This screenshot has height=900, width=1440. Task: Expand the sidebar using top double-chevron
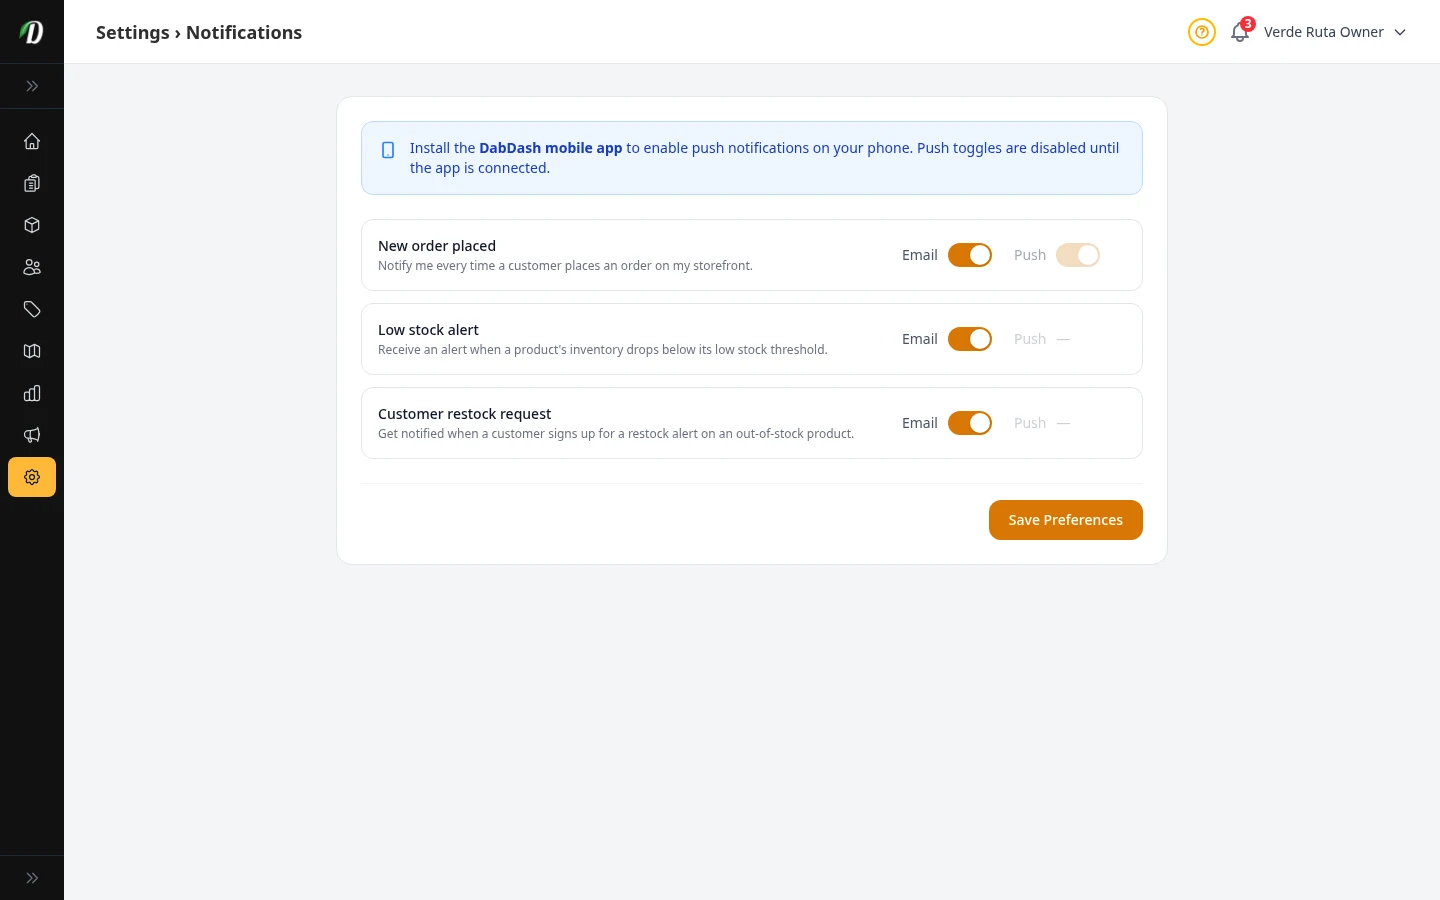coord(32,86)
